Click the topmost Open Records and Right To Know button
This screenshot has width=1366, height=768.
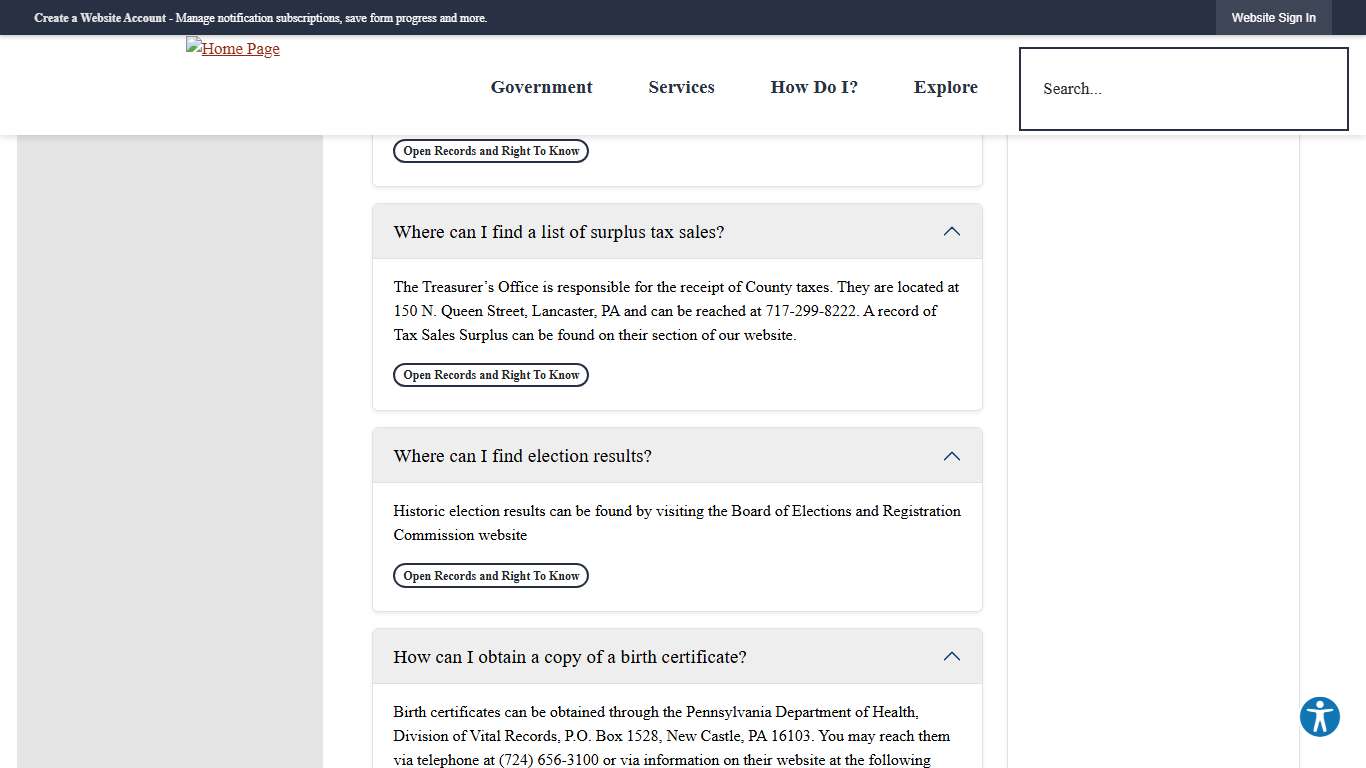click(x=490, y=150)
